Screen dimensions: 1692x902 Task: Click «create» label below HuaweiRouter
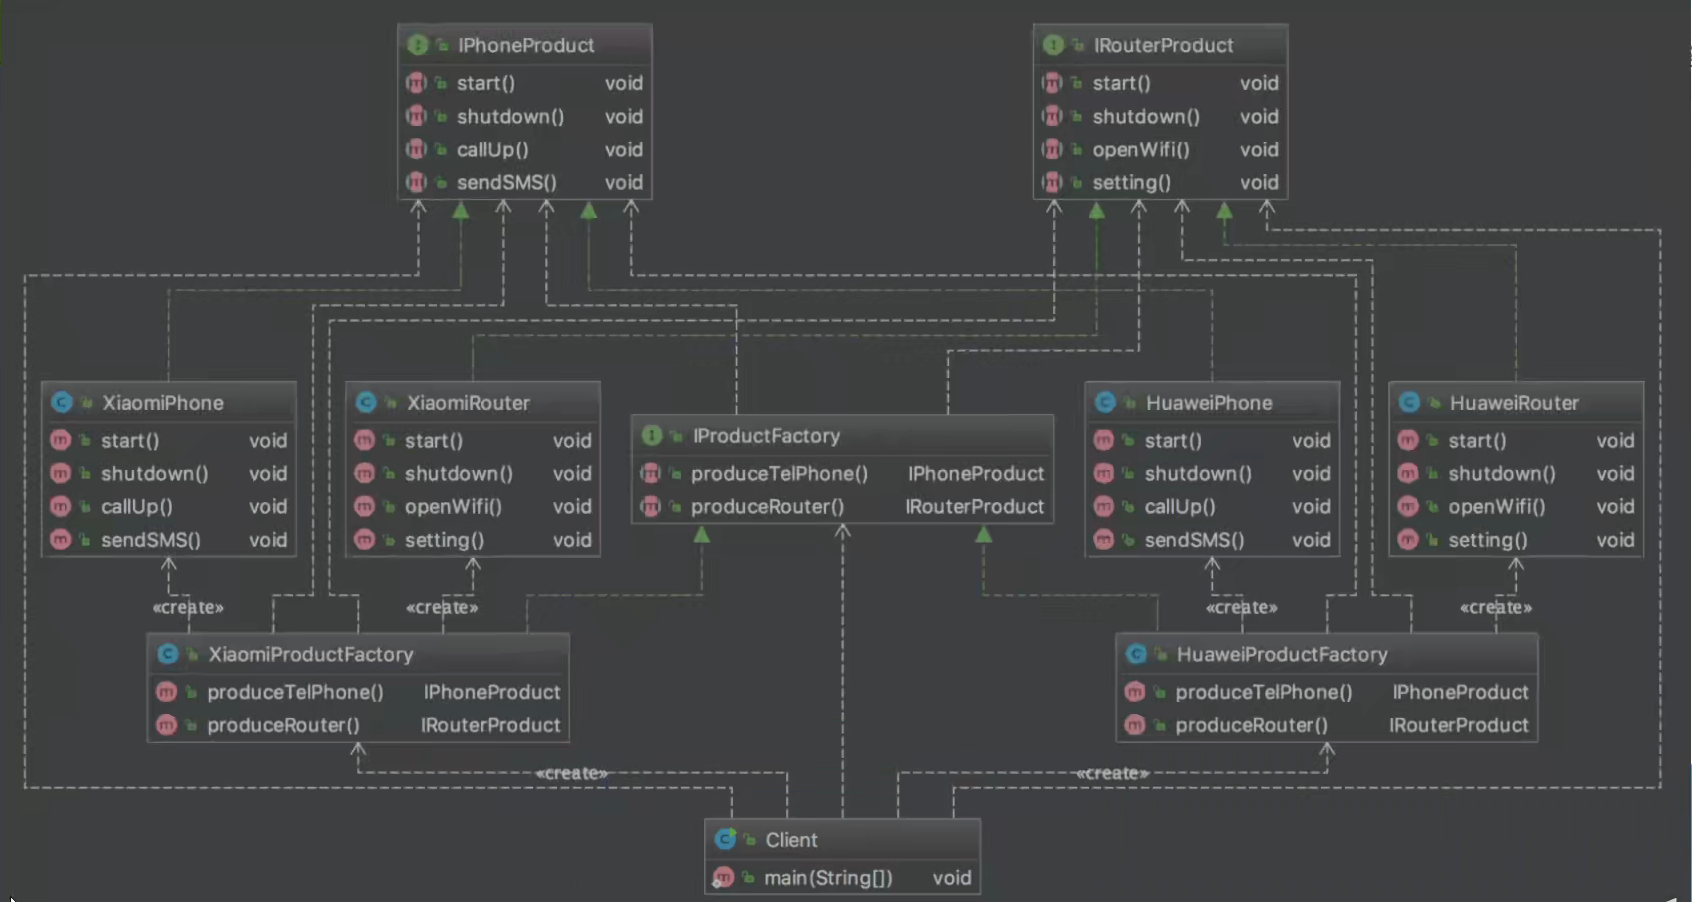pyautogui.click(x=1496, y=607)
